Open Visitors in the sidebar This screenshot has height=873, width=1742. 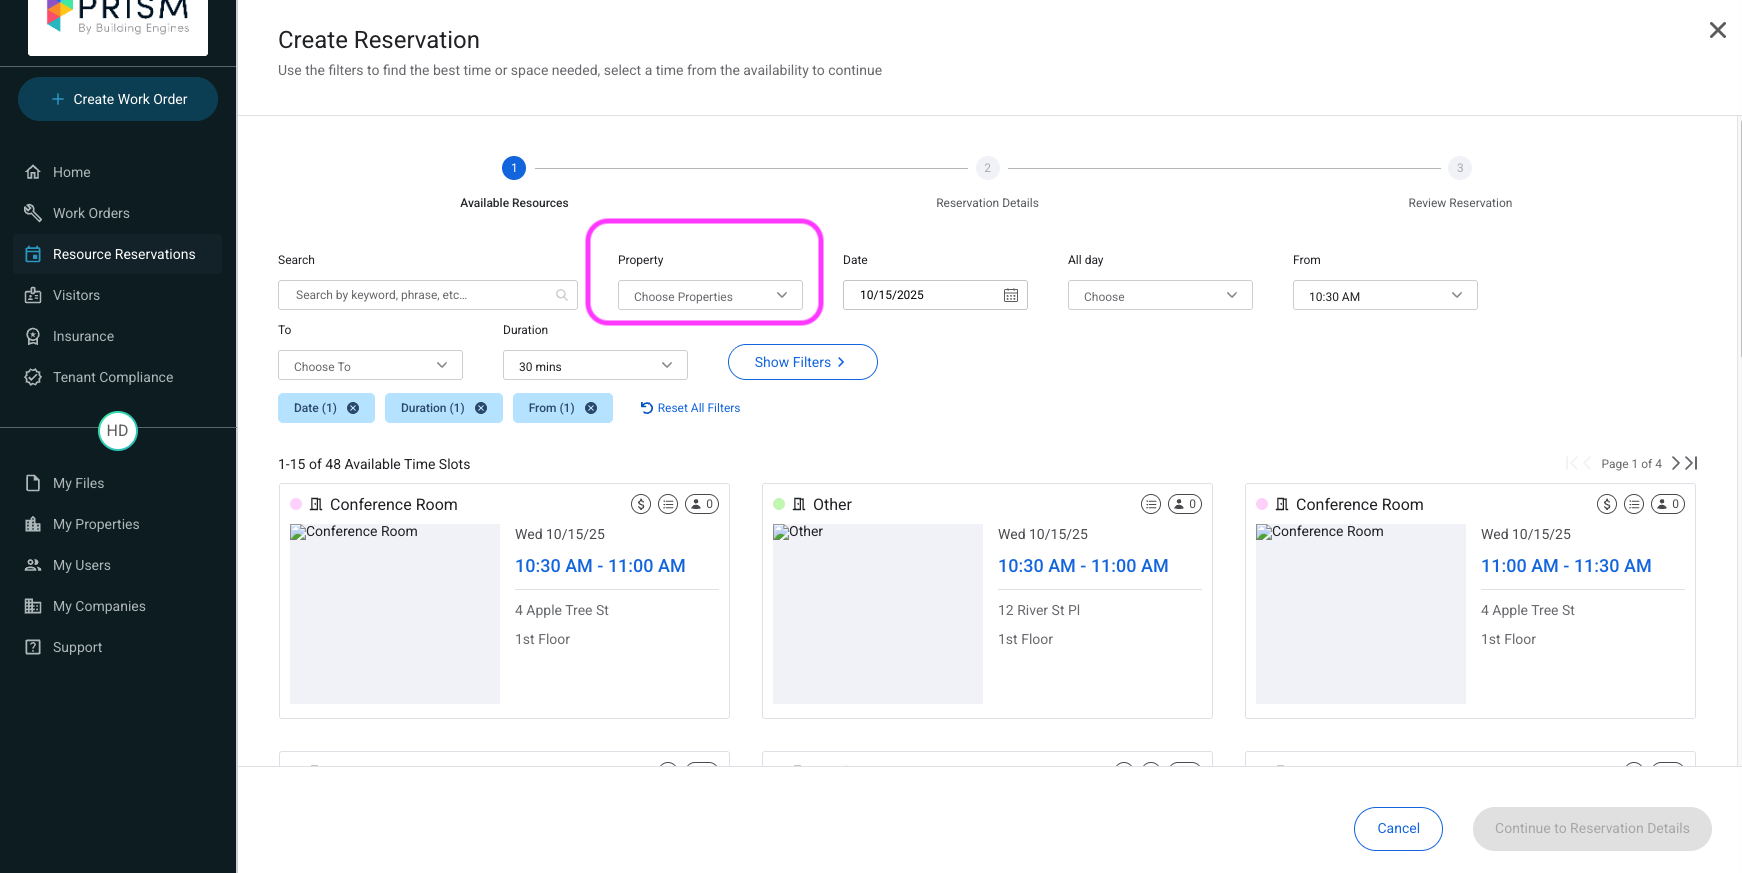[x=76, y=295]
